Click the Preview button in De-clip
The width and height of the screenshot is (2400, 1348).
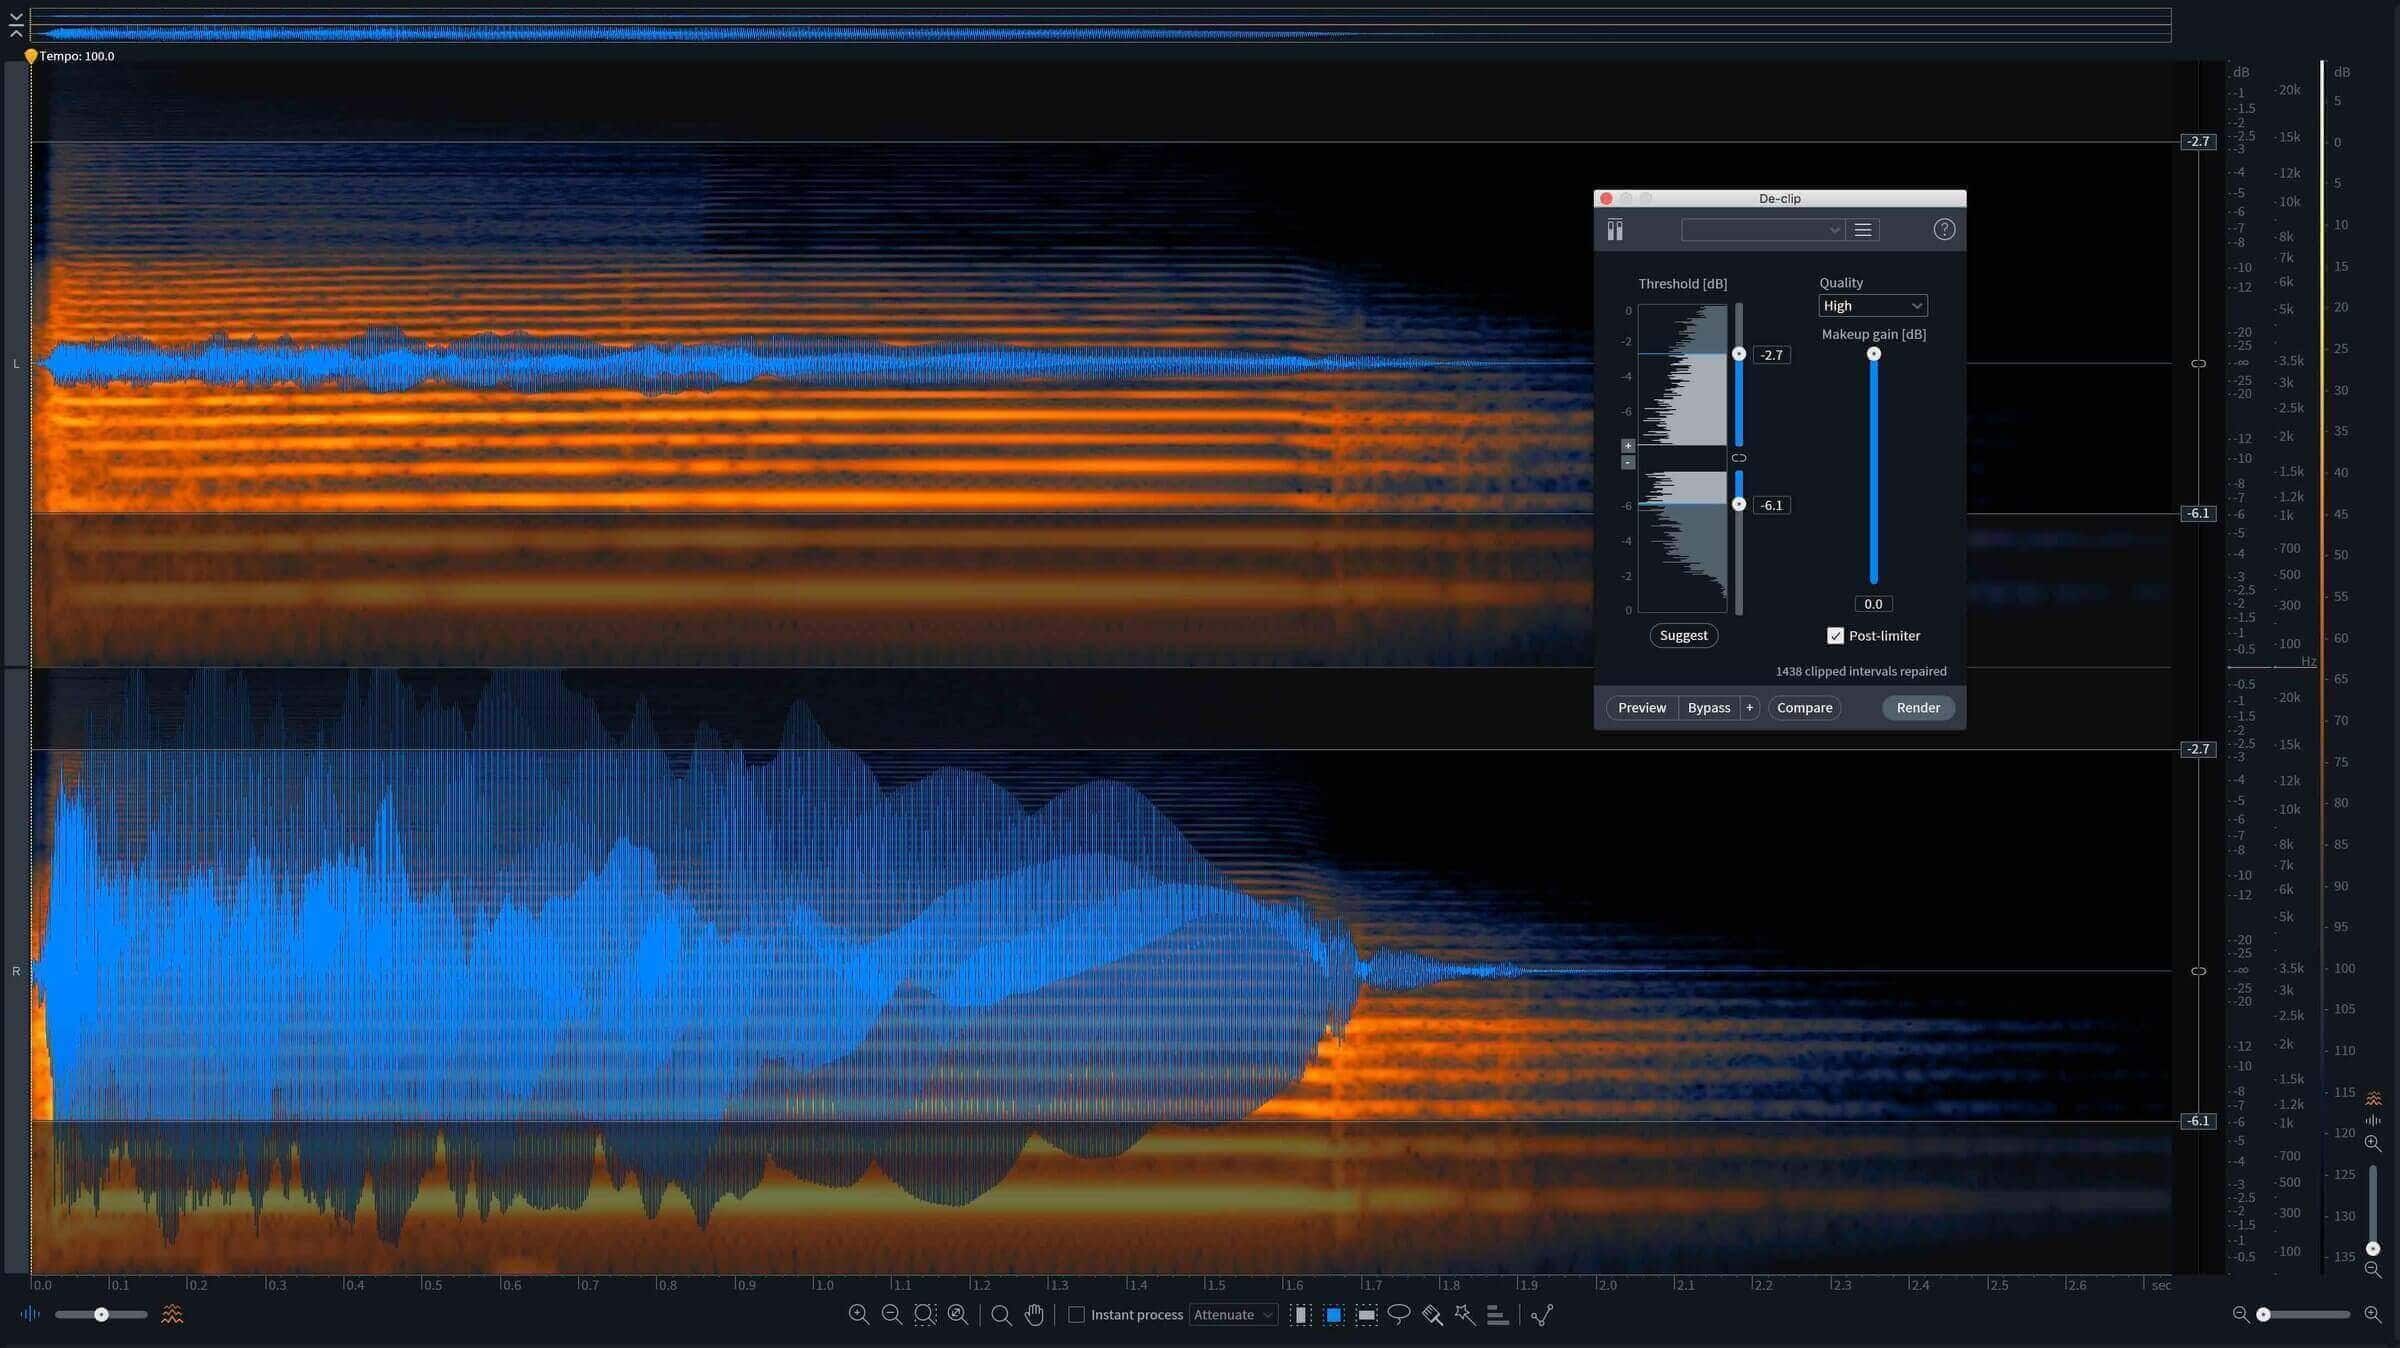pyautogui.click(x=1642, y=708)
